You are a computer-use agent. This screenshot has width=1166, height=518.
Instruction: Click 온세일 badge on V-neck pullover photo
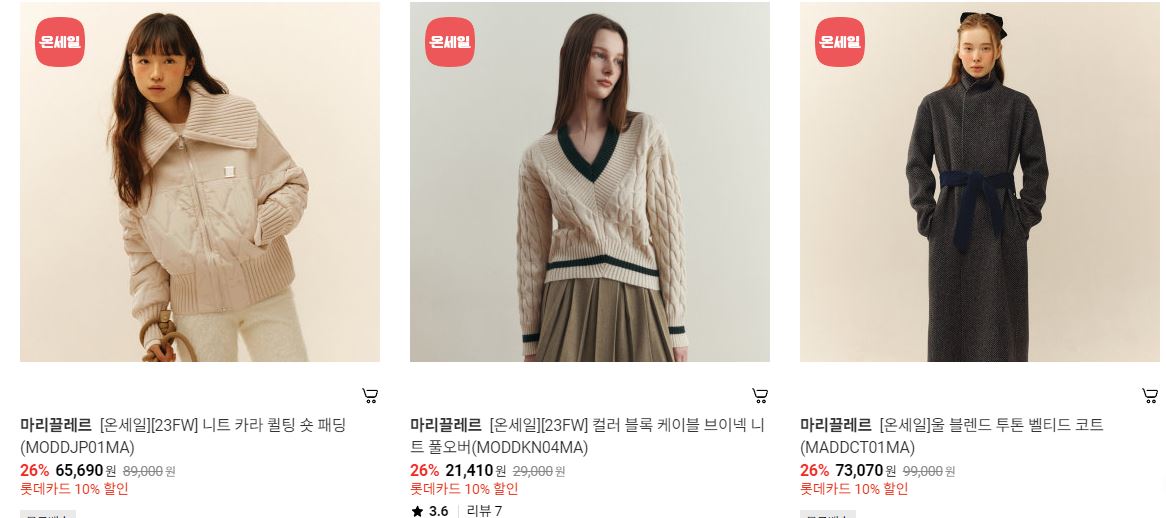[x=450, y=42]
